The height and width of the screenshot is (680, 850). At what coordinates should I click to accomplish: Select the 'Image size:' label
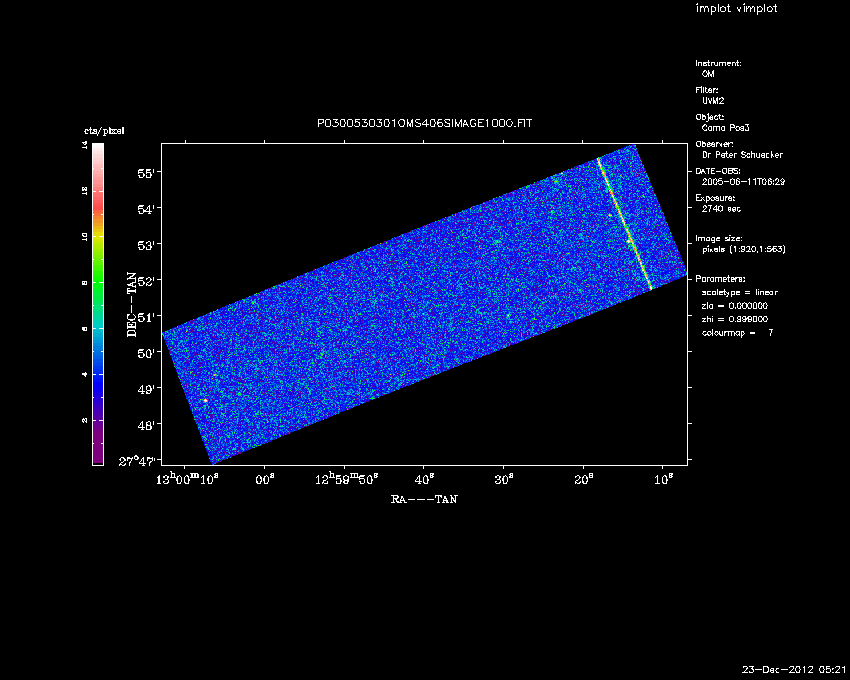pos(719,239)
